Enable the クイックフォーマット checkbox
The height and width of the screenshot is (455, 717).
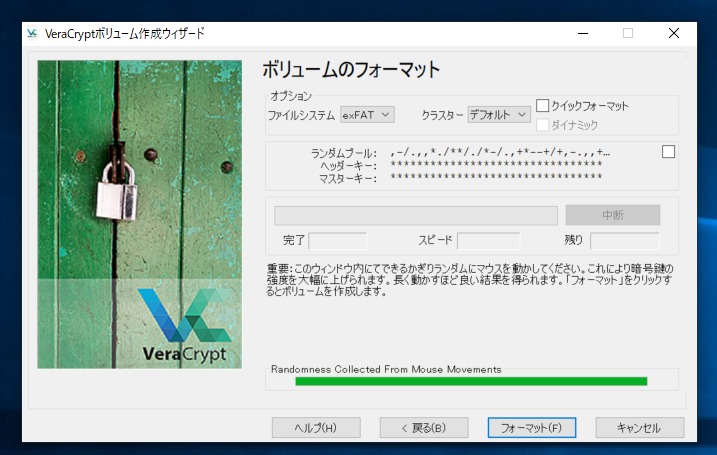[543, 106]
